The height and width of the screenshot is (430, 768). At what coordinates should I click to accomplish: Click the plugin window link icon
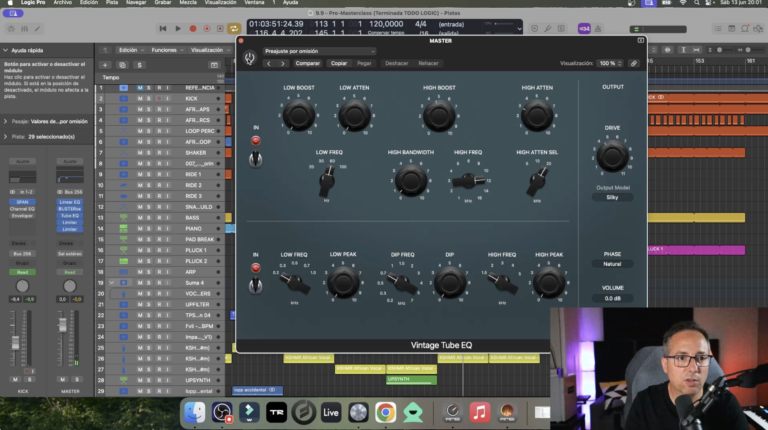pyautogui.click(x=634, y=63)
